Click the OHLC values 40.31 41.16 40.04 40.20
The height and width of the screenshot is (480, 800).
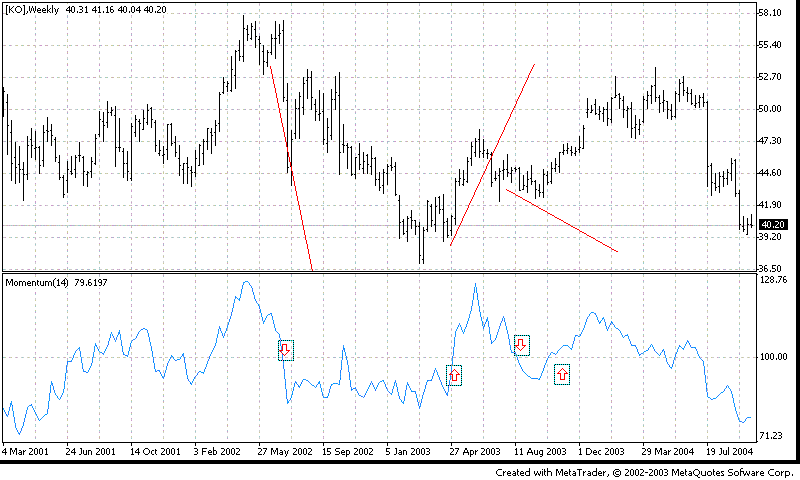click(116, 9)
